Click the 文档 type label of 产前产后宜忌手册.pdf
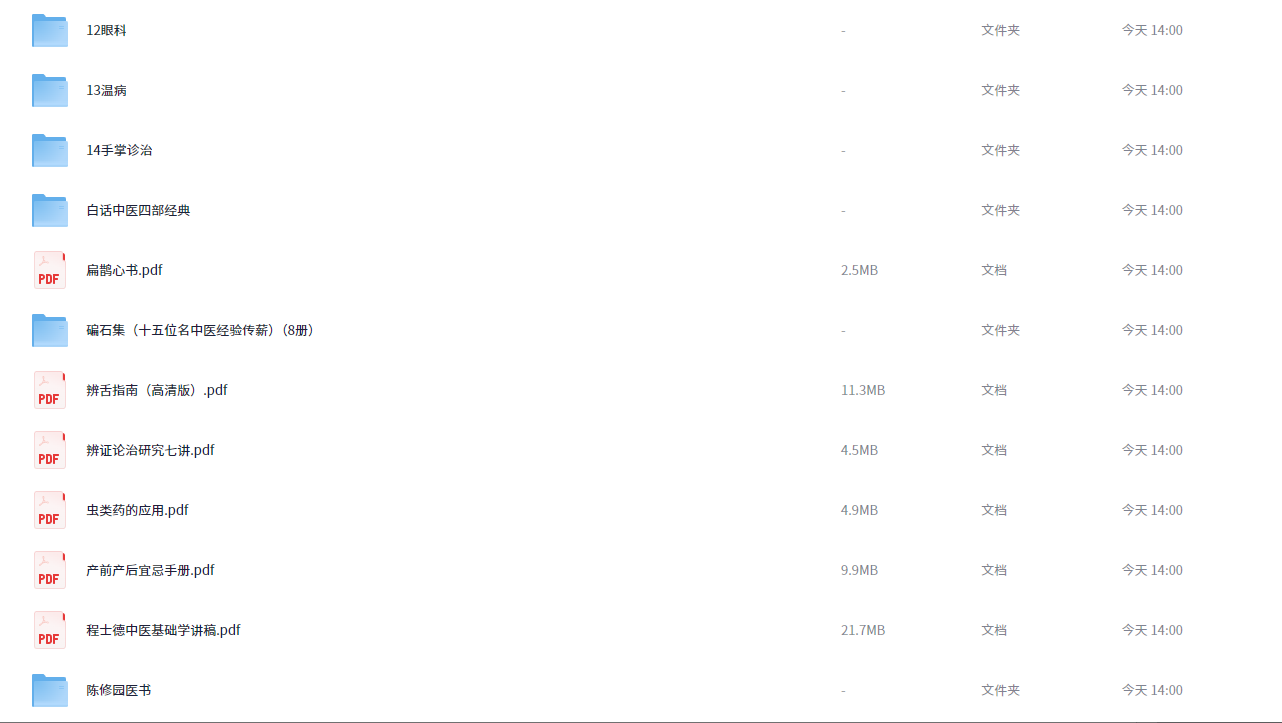Viewport: 1282px width, 723px height. coord(994,570)
